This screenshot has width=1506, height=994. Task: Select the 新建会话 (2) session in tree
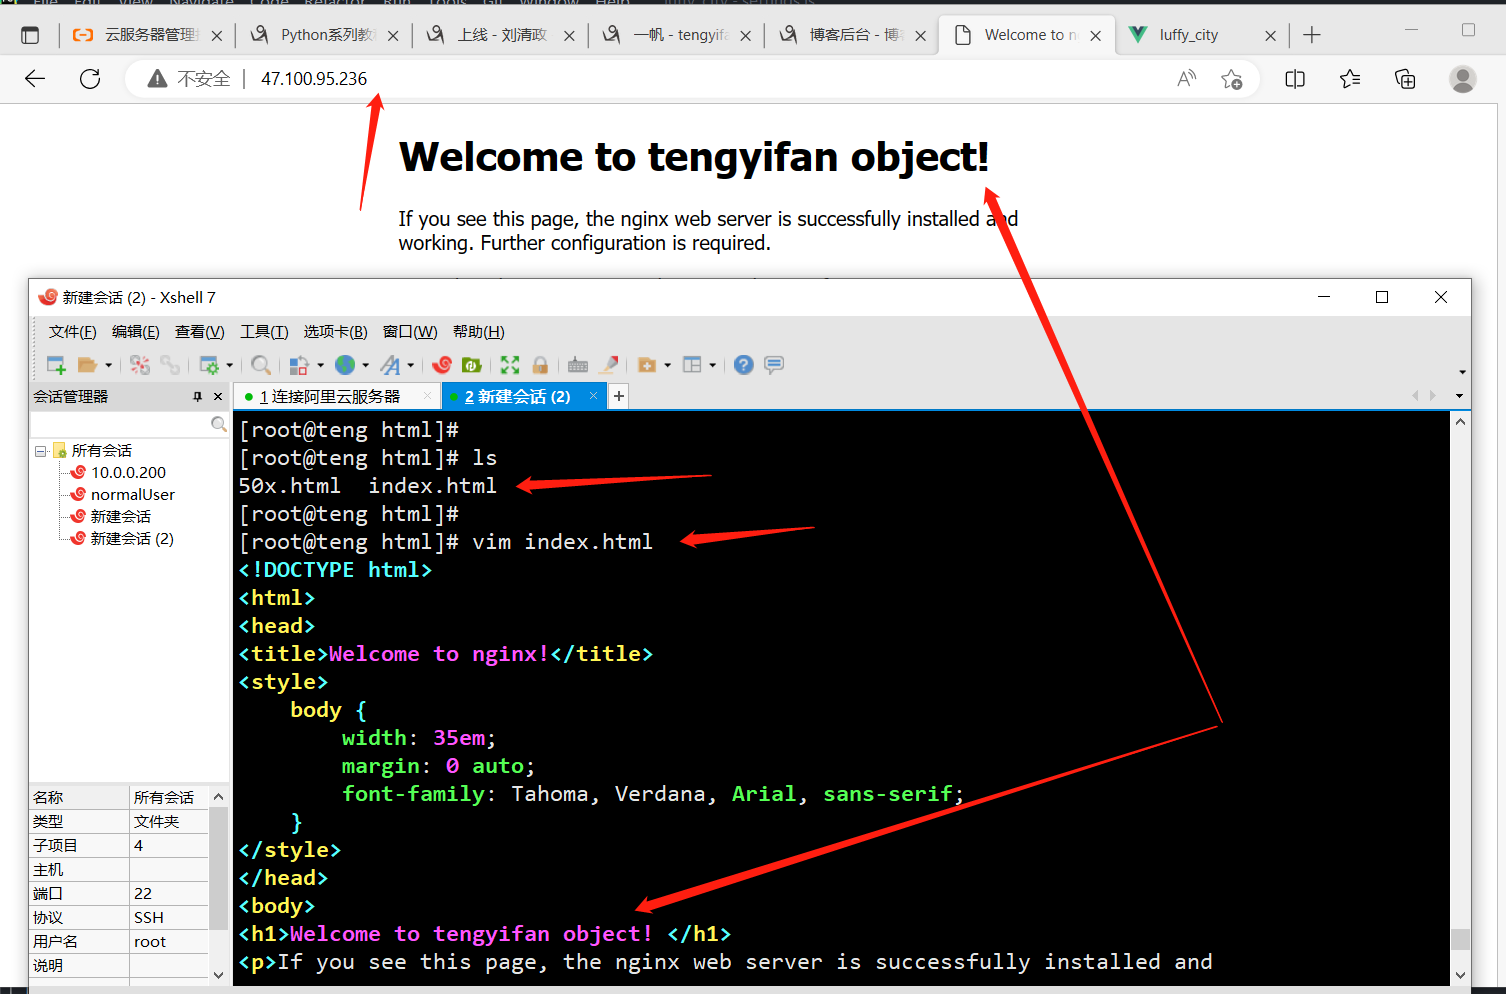click(132, 539)
